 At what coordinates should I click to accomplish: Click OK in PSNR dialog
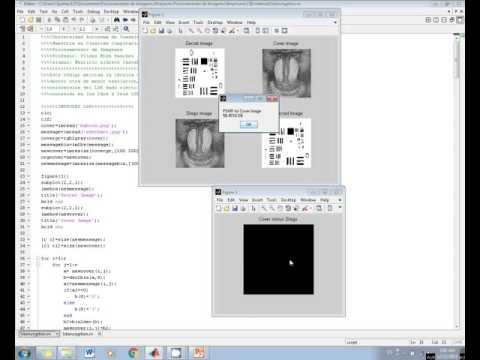coord(249,125)
